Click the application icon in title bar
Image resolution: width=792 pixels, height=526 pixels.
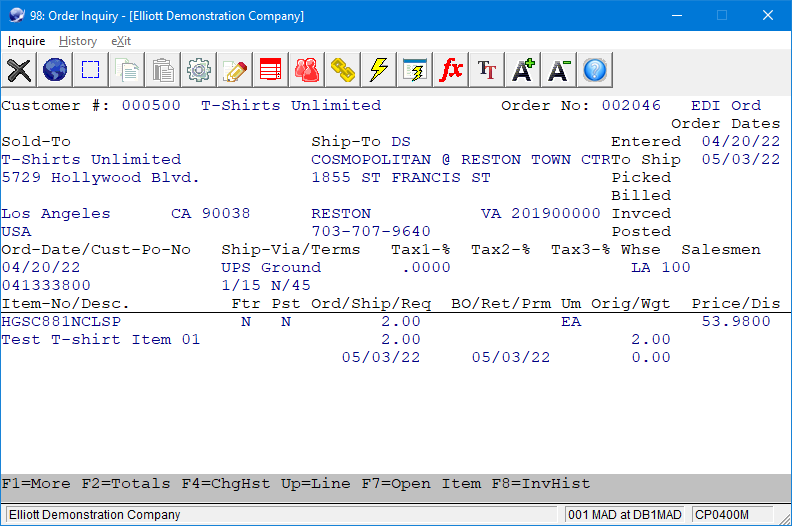(17, 15)
